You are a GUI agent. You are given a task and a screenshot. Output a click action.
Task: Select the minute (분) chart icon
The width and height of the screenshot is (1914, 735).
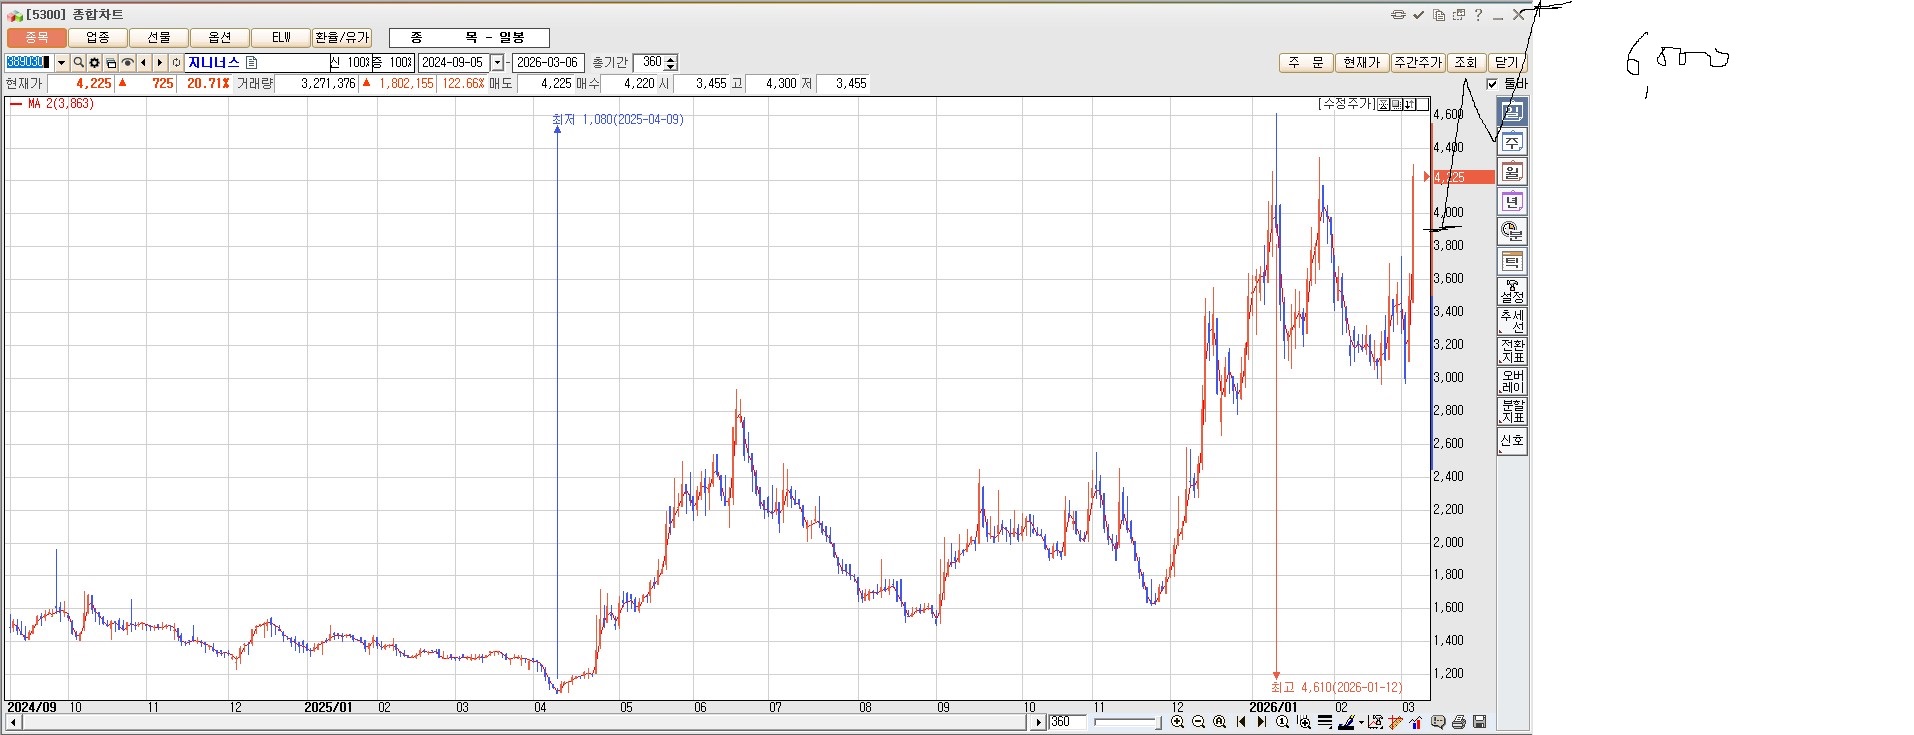pyautogui.click(x=1512, y=232)
